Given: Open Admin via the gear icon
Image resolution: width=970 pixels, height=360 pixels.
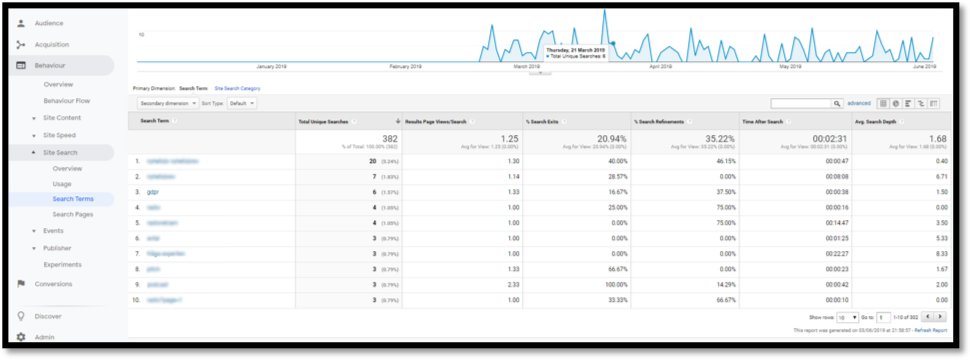Looking at the screenshot, I should pyautogui.click(x=21, y=337).
